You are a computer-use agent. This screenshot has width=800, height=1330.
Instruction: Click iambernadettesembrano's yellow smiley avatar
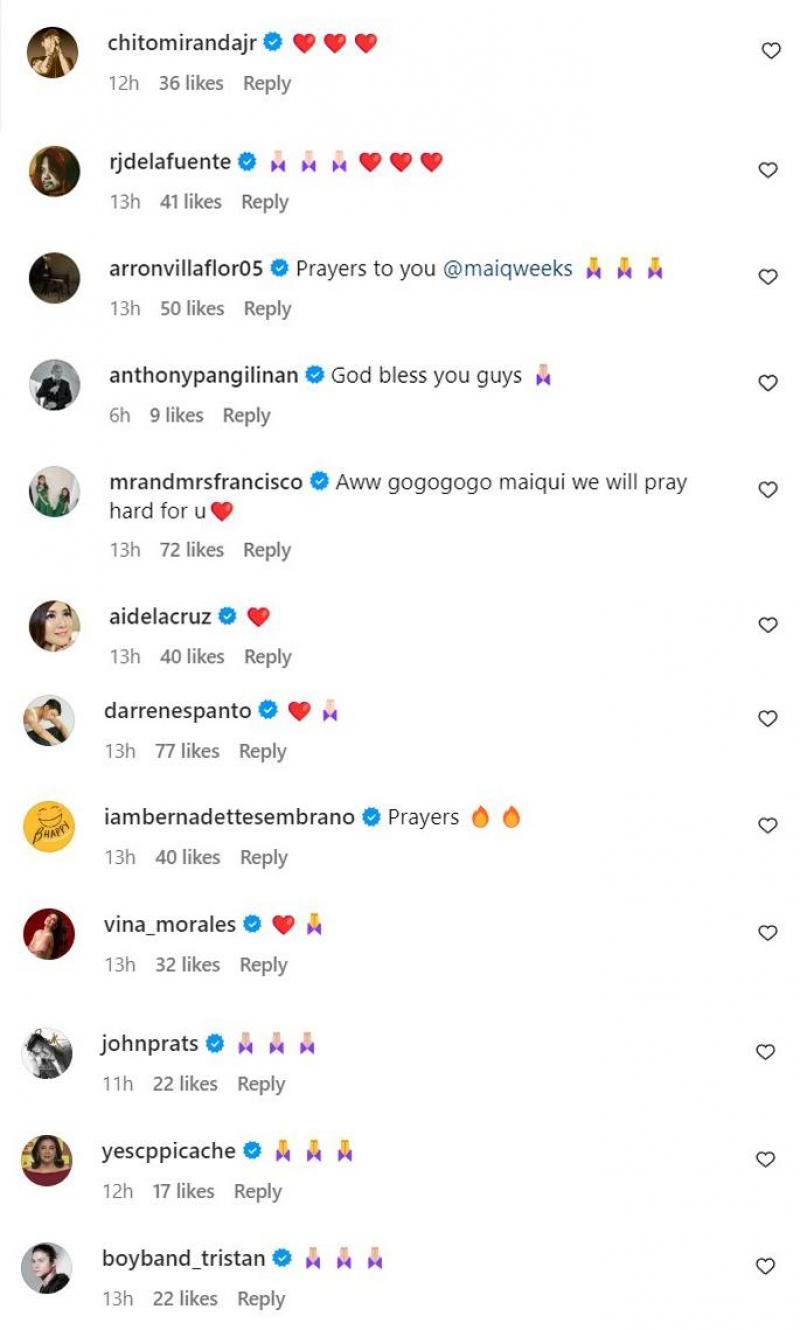point(49,827)
